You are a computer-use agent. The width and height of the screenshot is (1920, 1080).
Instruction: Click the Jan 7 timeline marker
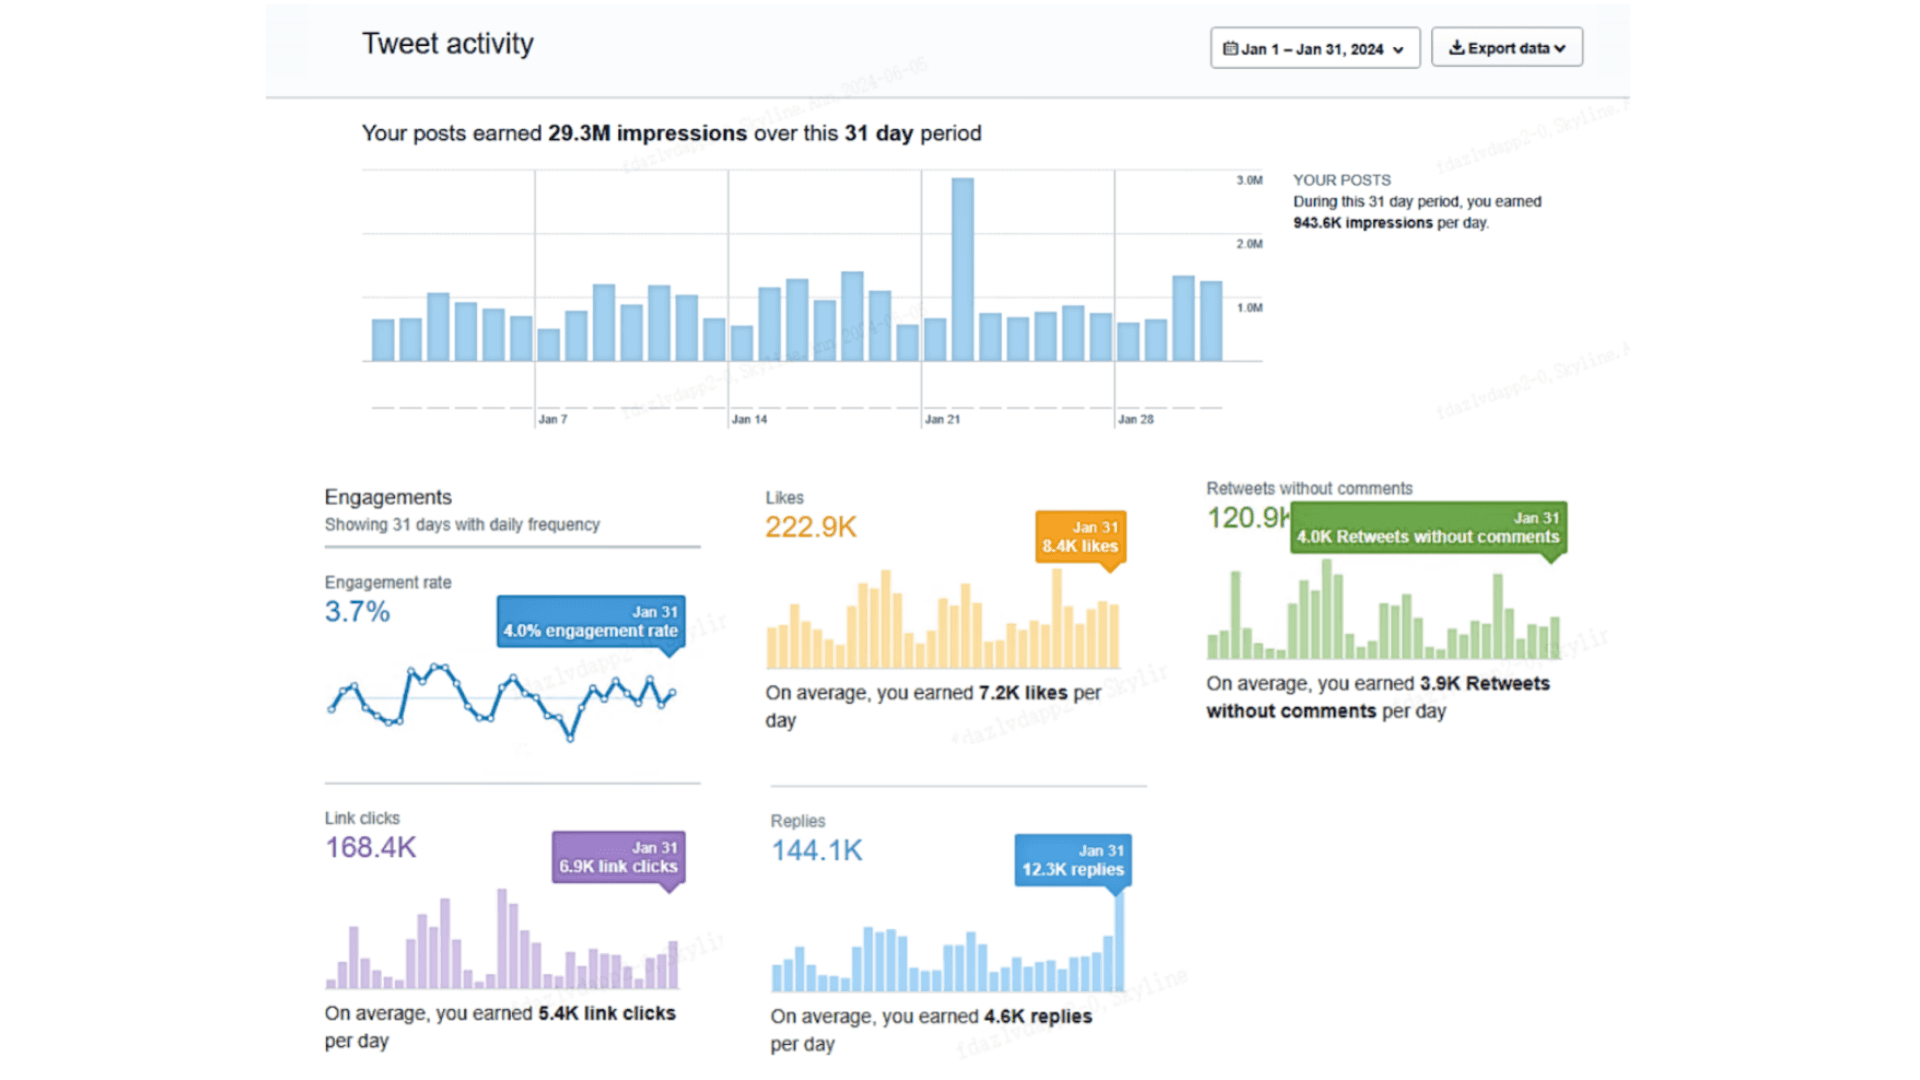552,419
